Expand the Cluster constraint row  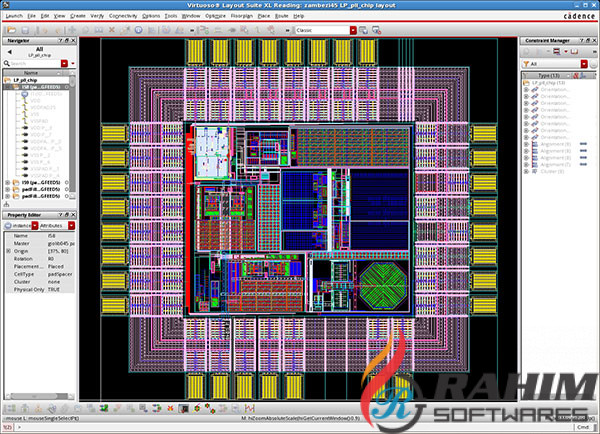tap(526, 171)
